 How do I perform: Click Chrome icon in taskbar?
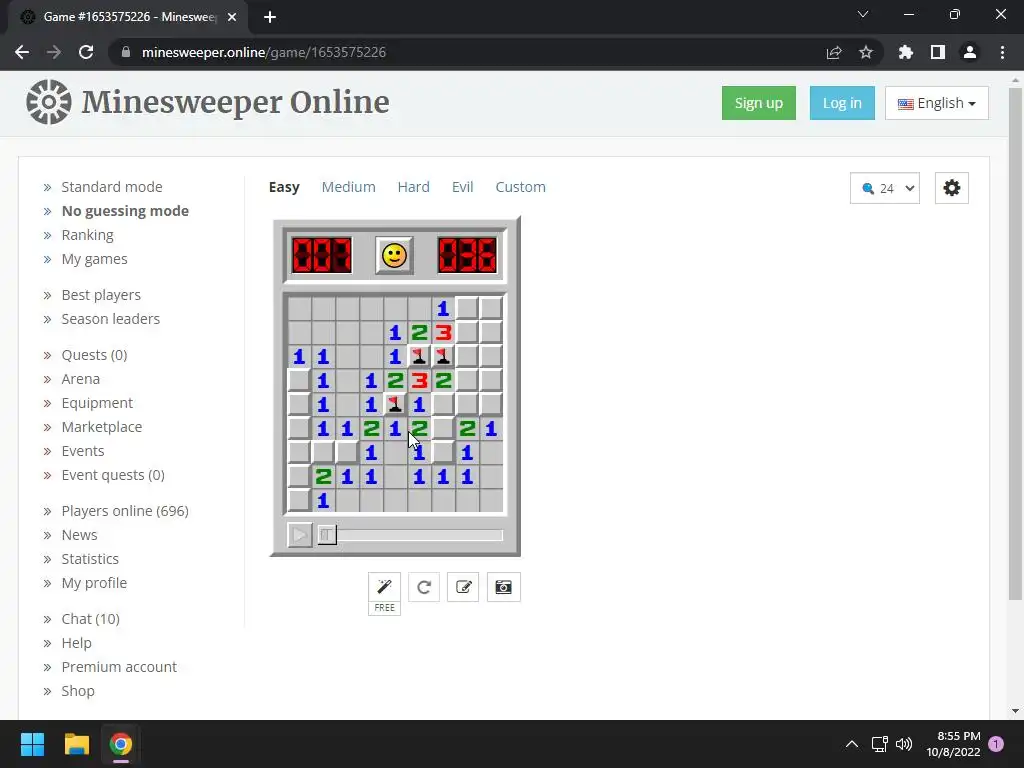click(x=120, y=744)
